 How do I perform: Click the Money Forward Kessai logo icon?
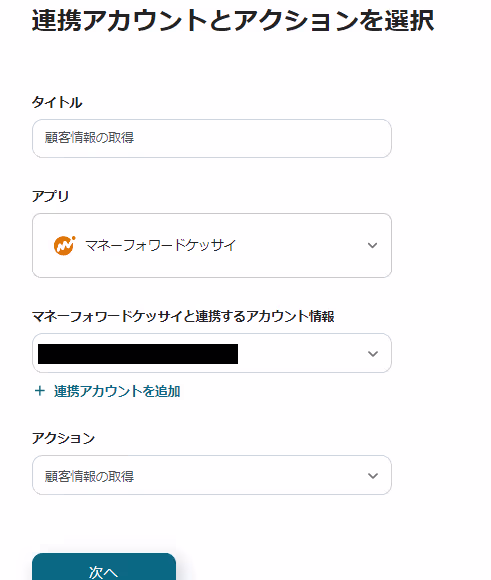[x=64, y=245]
